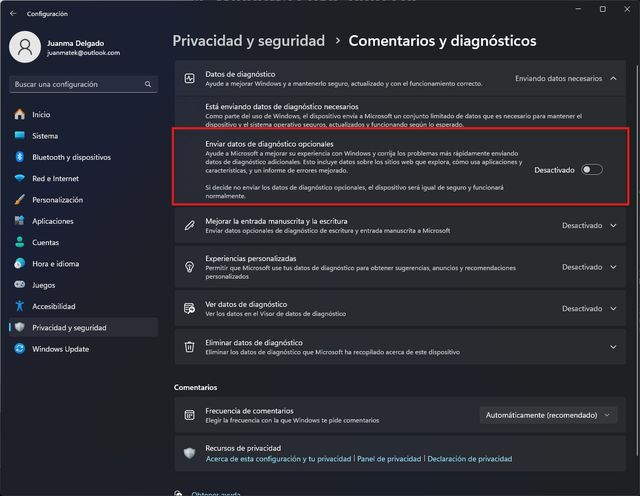Screen dimensions: 640x496
Task: Click the Bluetooth y dispositivos icon
Action: [19, 157]
